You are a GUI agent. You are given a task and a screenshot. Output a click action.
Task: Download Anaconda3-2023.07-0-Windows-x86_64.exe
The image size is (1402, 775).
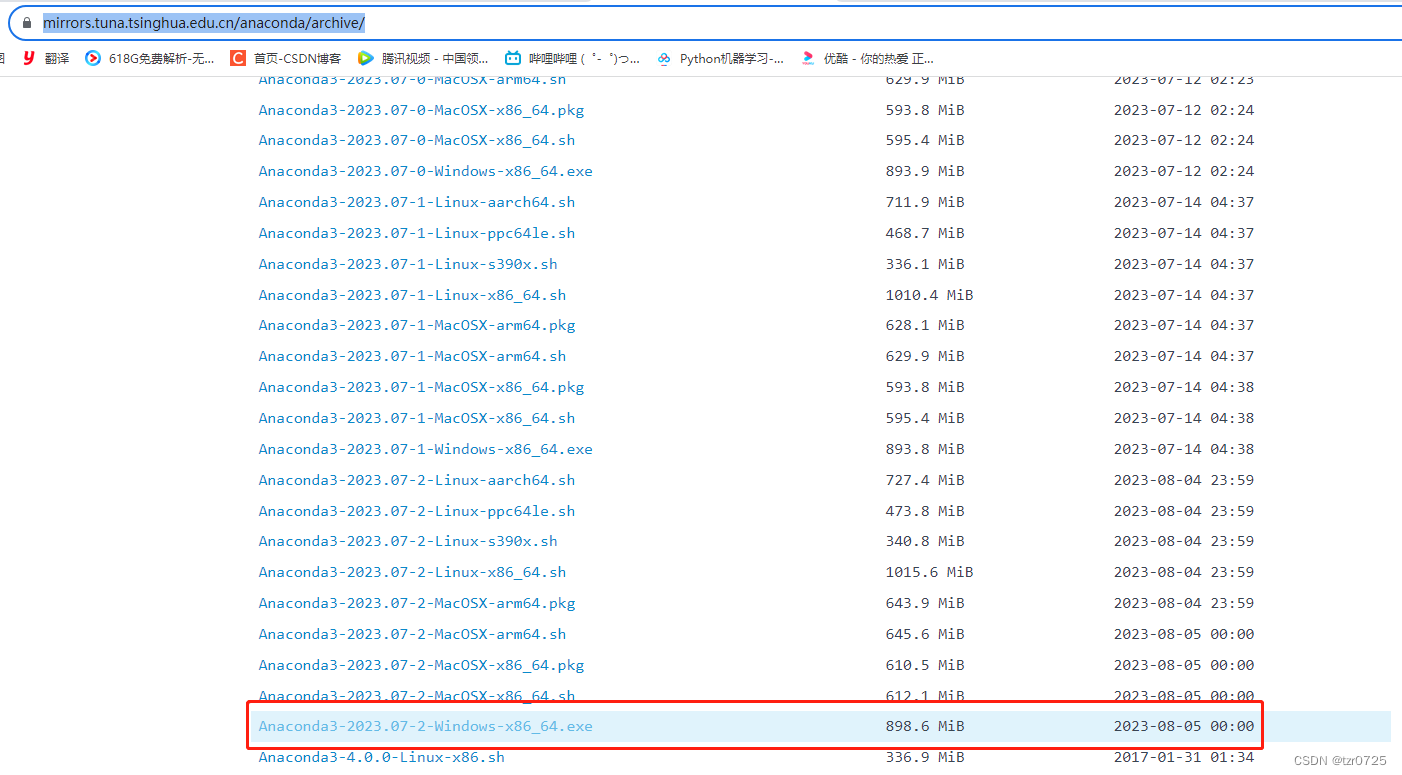[x=425, y=171]
